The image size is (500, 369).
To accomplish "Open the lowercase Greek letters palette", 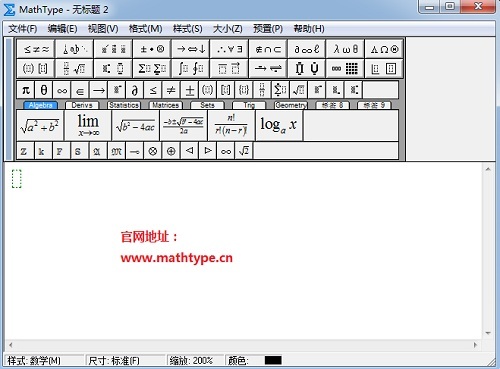I will coord(345,49).
